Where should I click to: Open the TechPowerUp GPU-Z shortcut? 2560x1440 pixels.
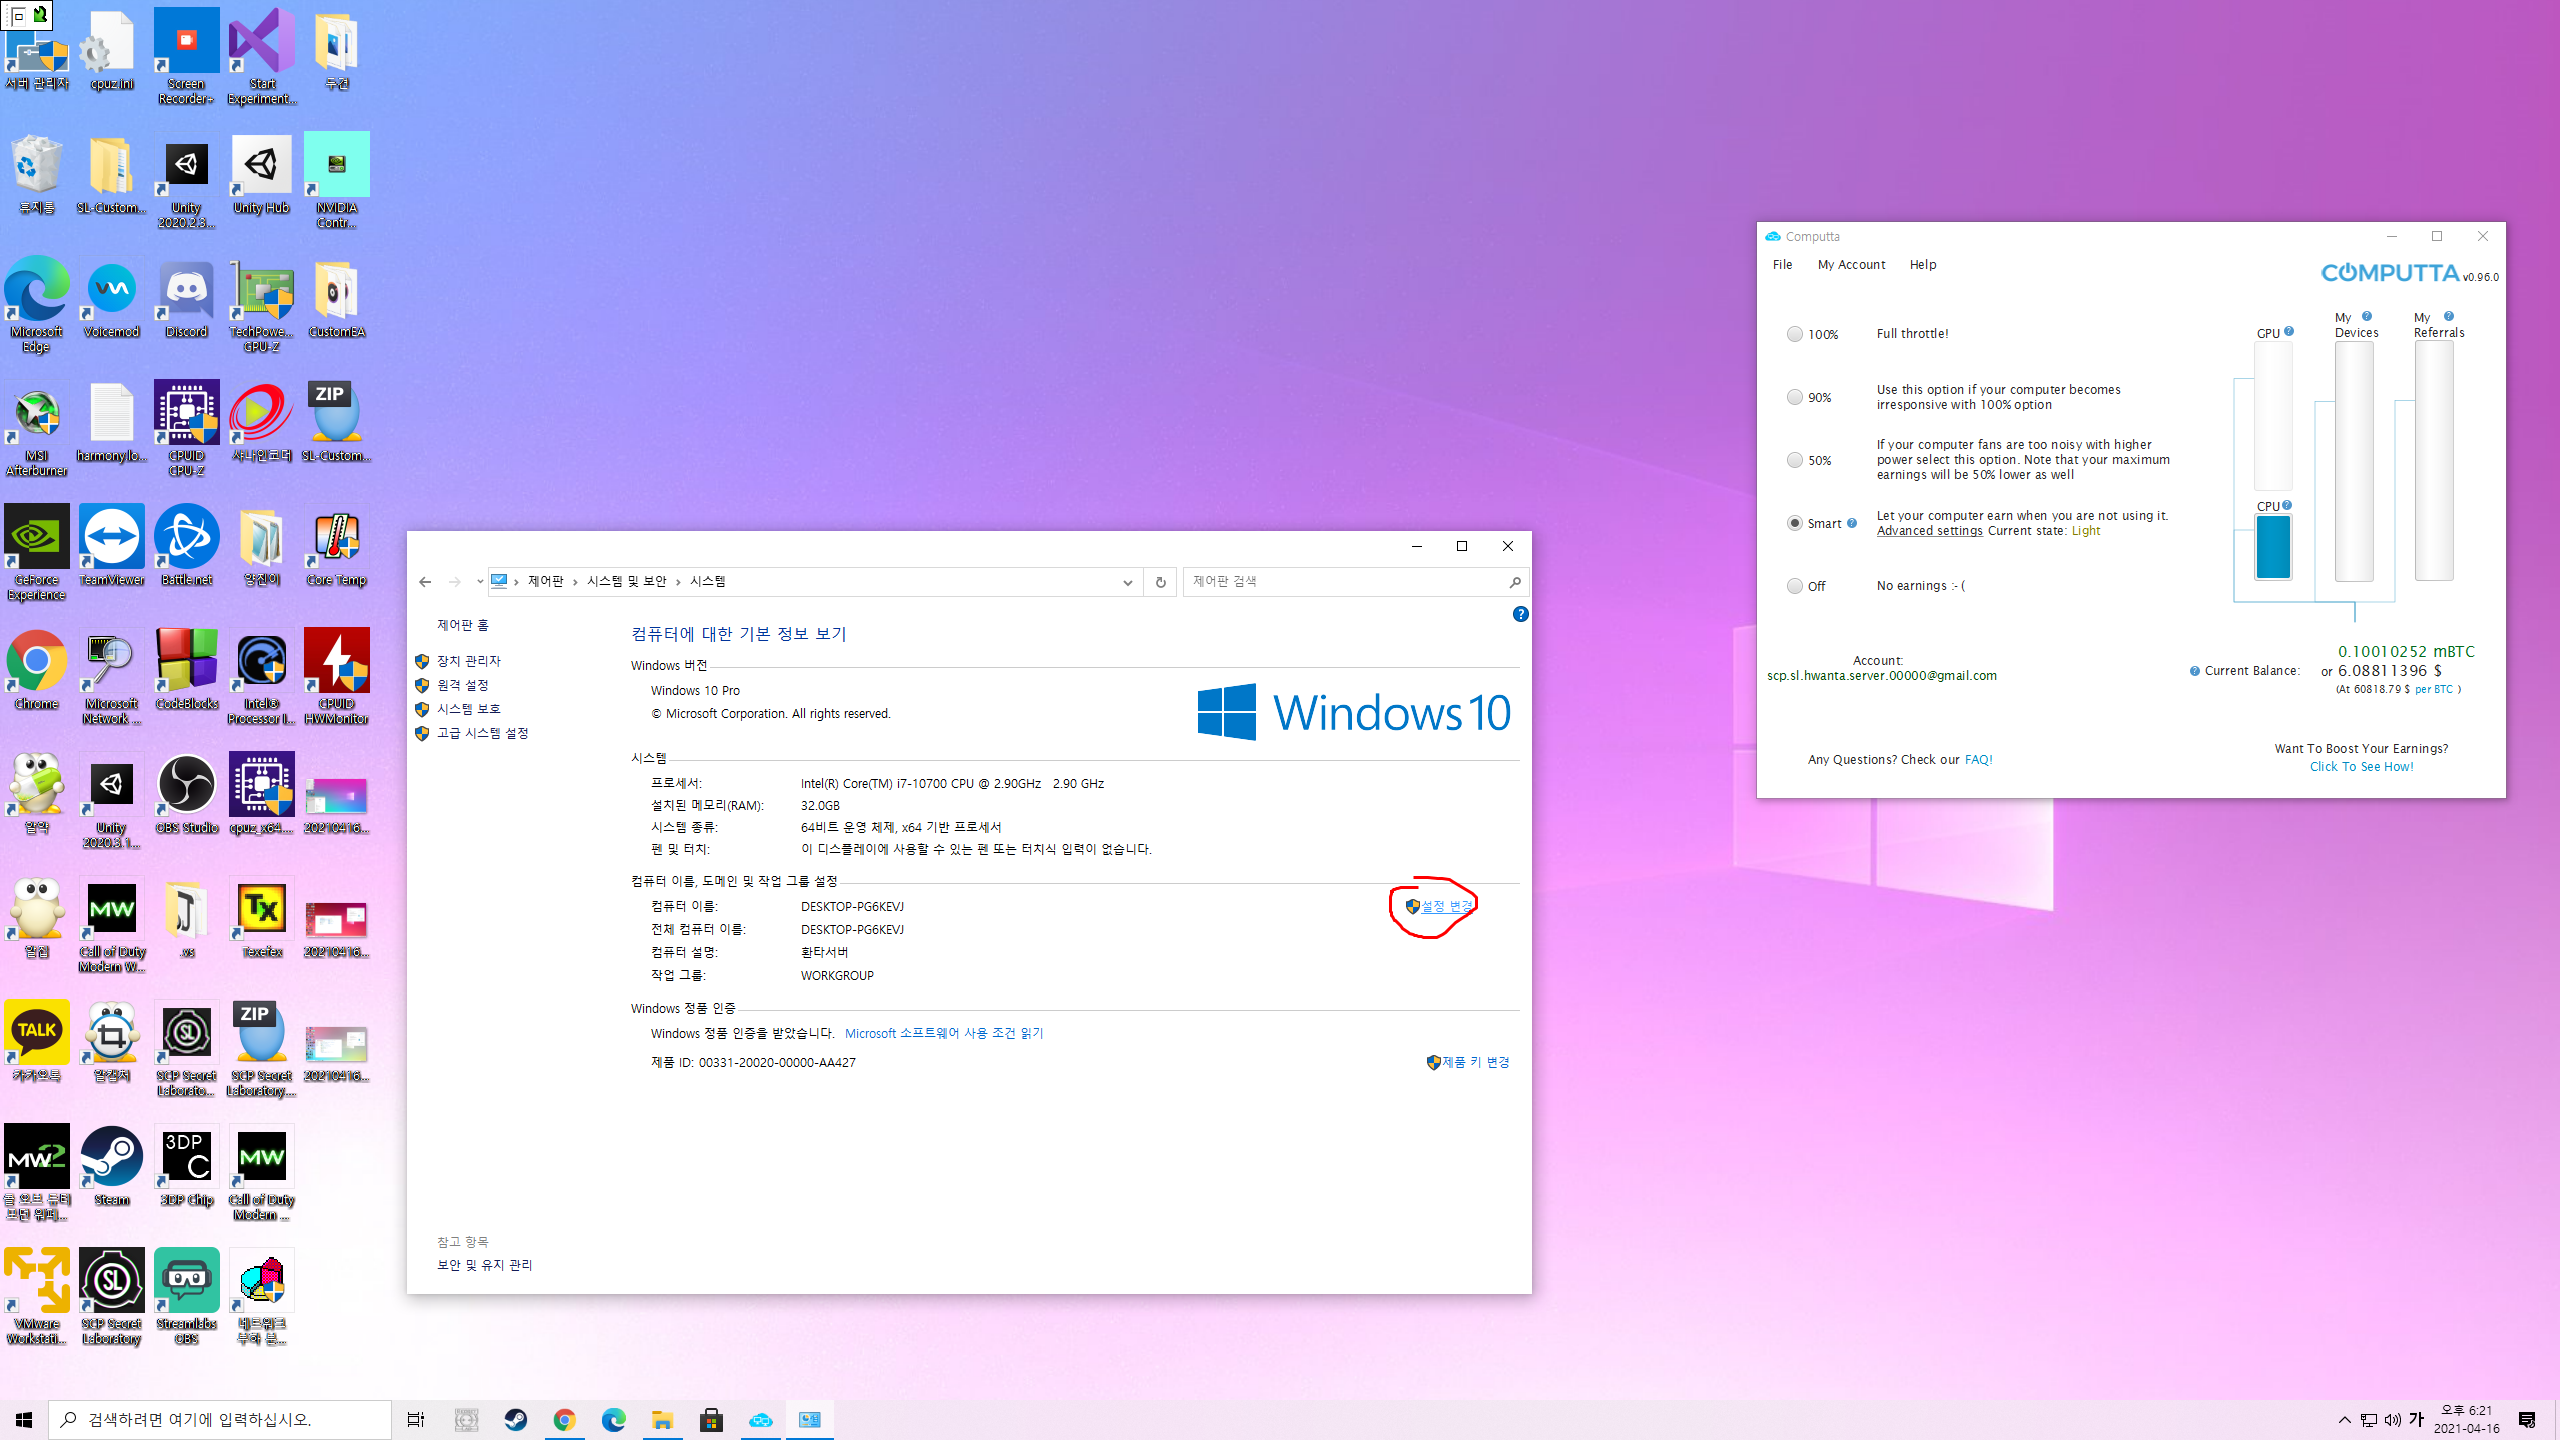(261, 306)
